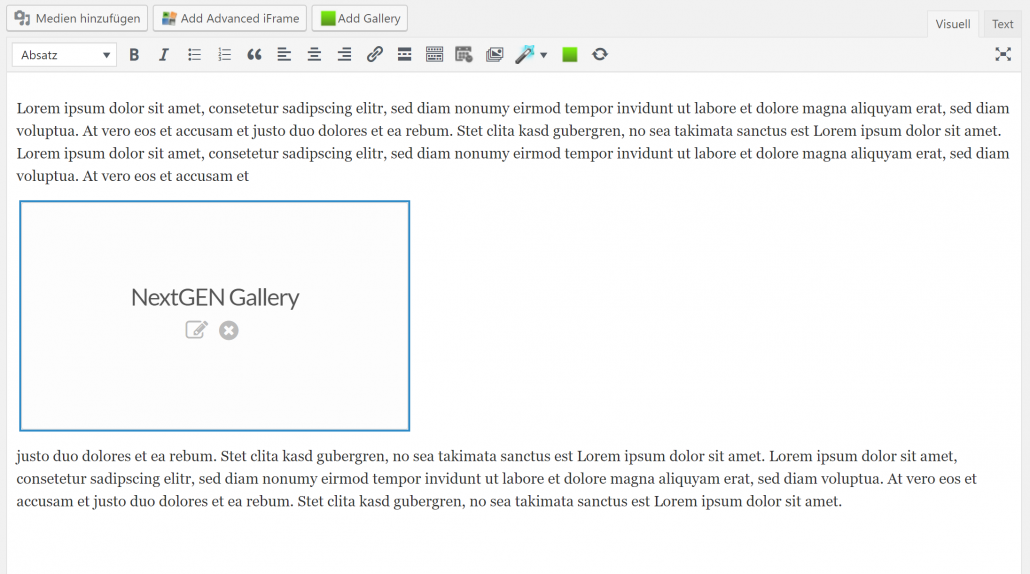Click the green NextGEN square toolbar icon
Screen dimensions: 1030x574
pyautogui.click(x=570, y=55)
